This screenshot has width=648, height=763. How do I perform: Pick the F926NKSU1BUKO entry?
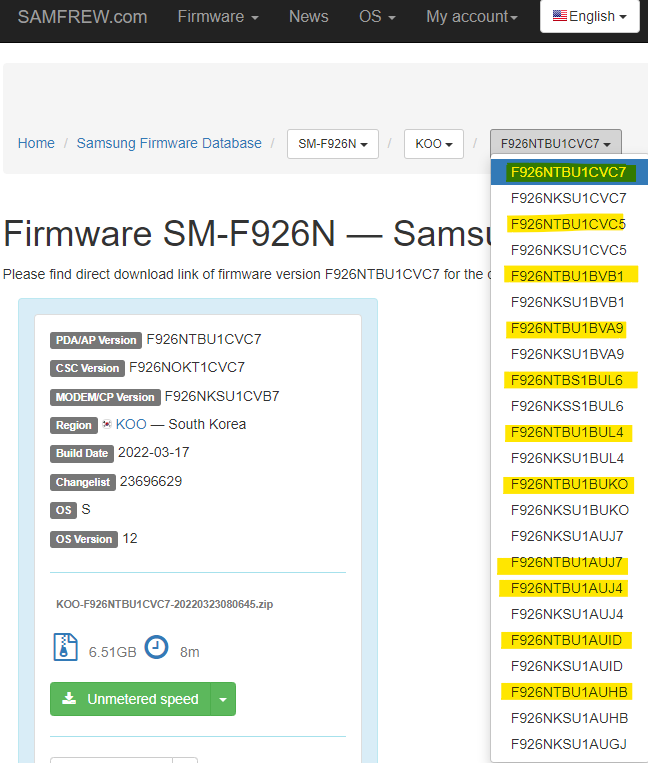(x=569, y=510)
